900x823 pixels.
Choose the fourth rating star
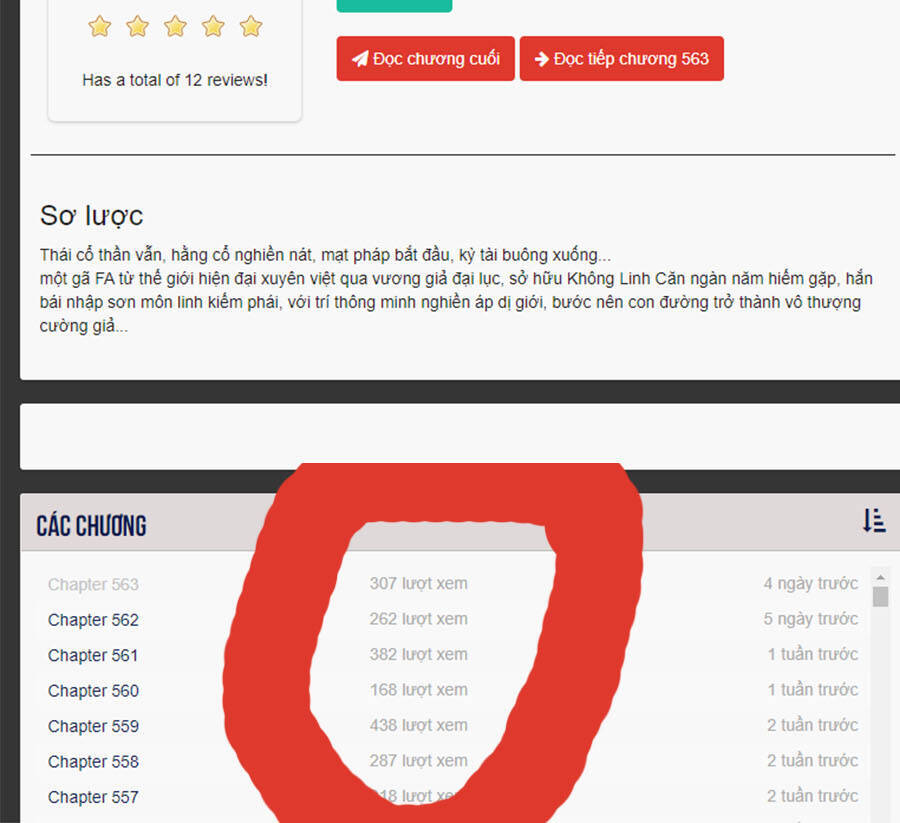click(x=213, y=27)
